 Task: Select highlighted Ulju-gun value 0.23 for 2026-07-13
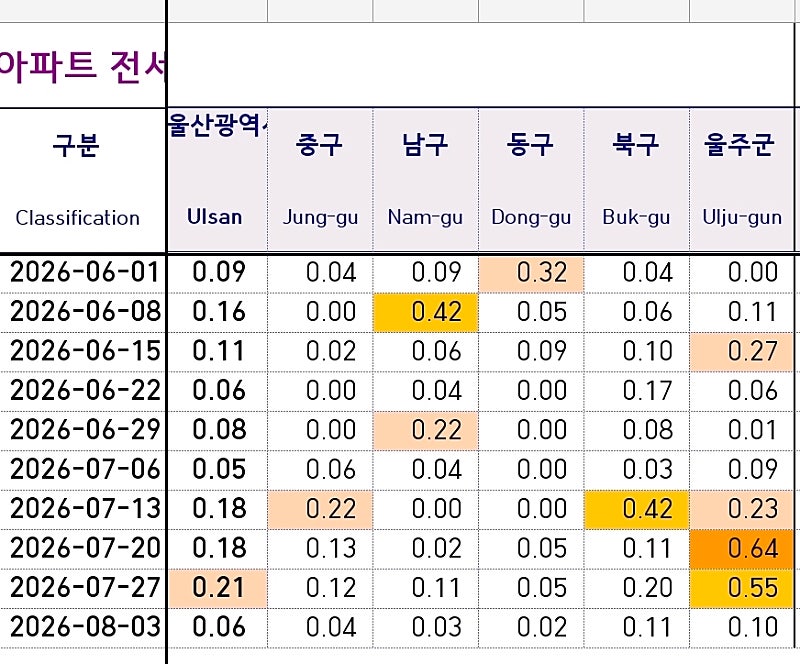(742, 509)
